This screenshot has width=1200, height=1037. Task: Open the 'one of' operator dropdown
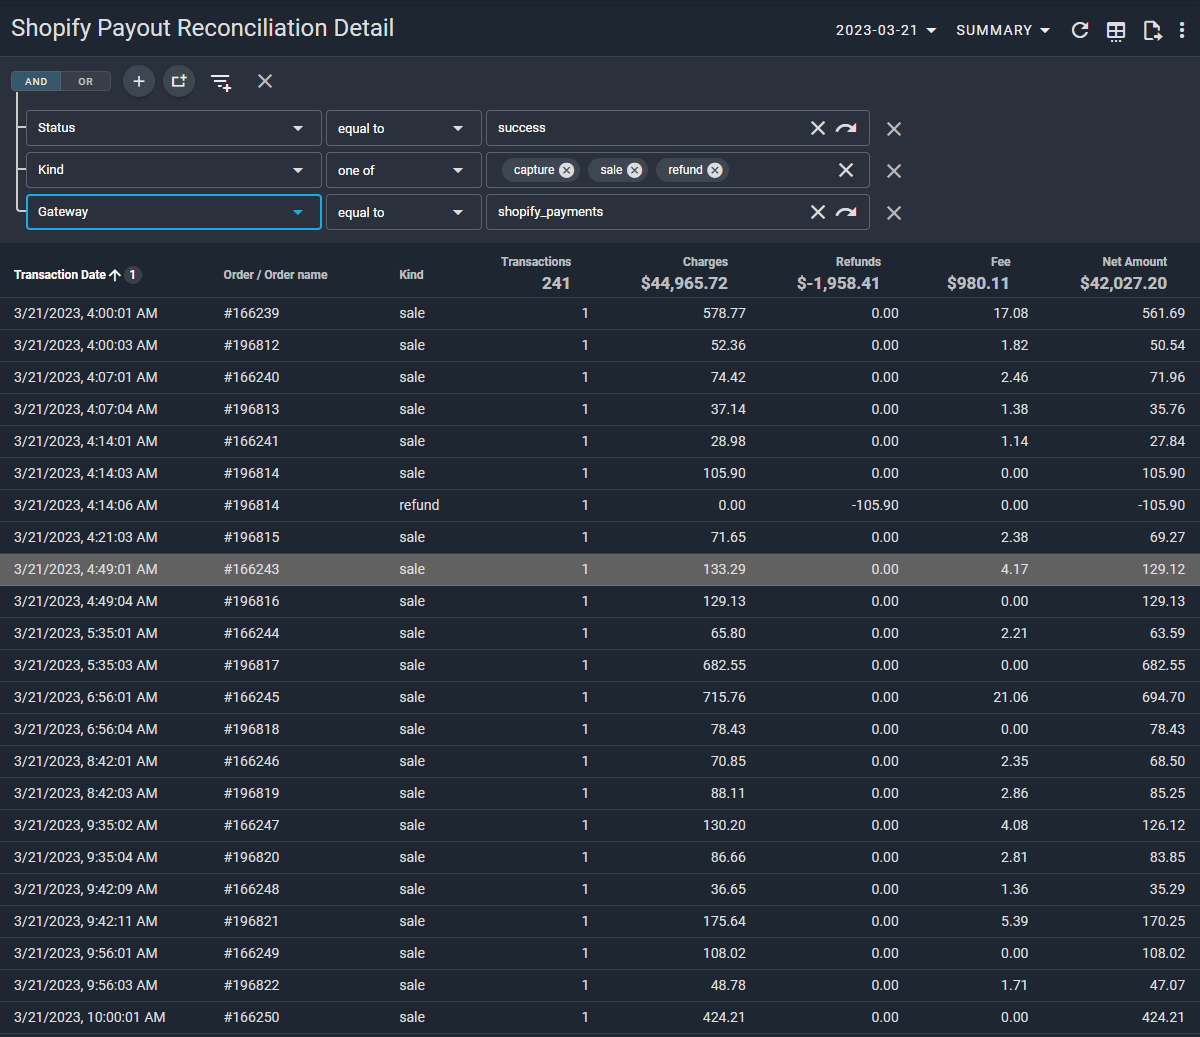[458, 170]
